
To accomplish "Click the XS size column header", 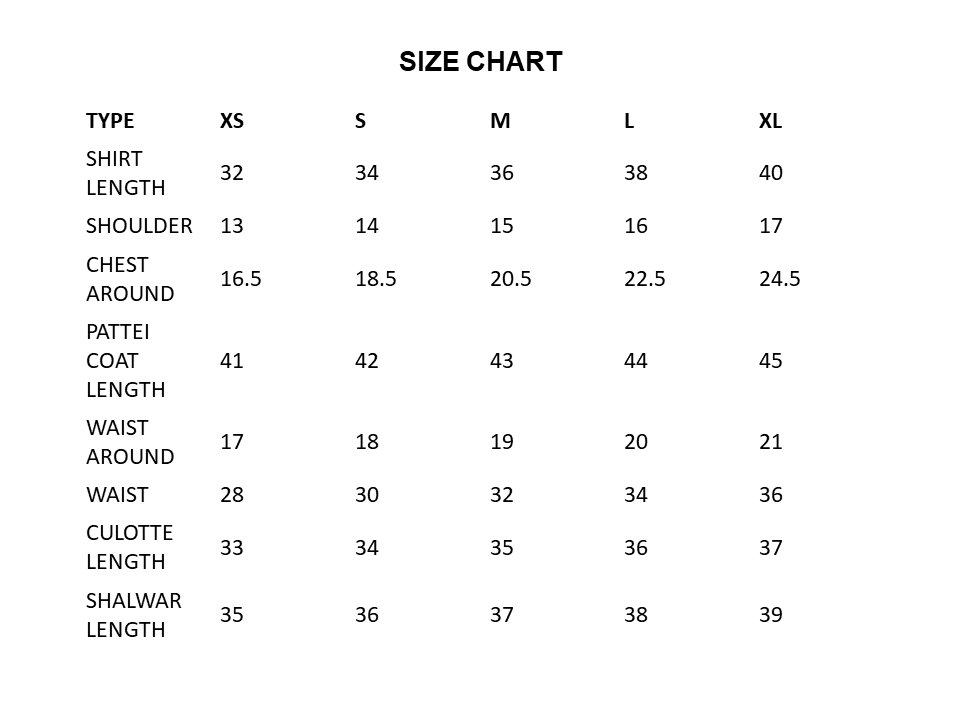I will (x=232, y=121).
